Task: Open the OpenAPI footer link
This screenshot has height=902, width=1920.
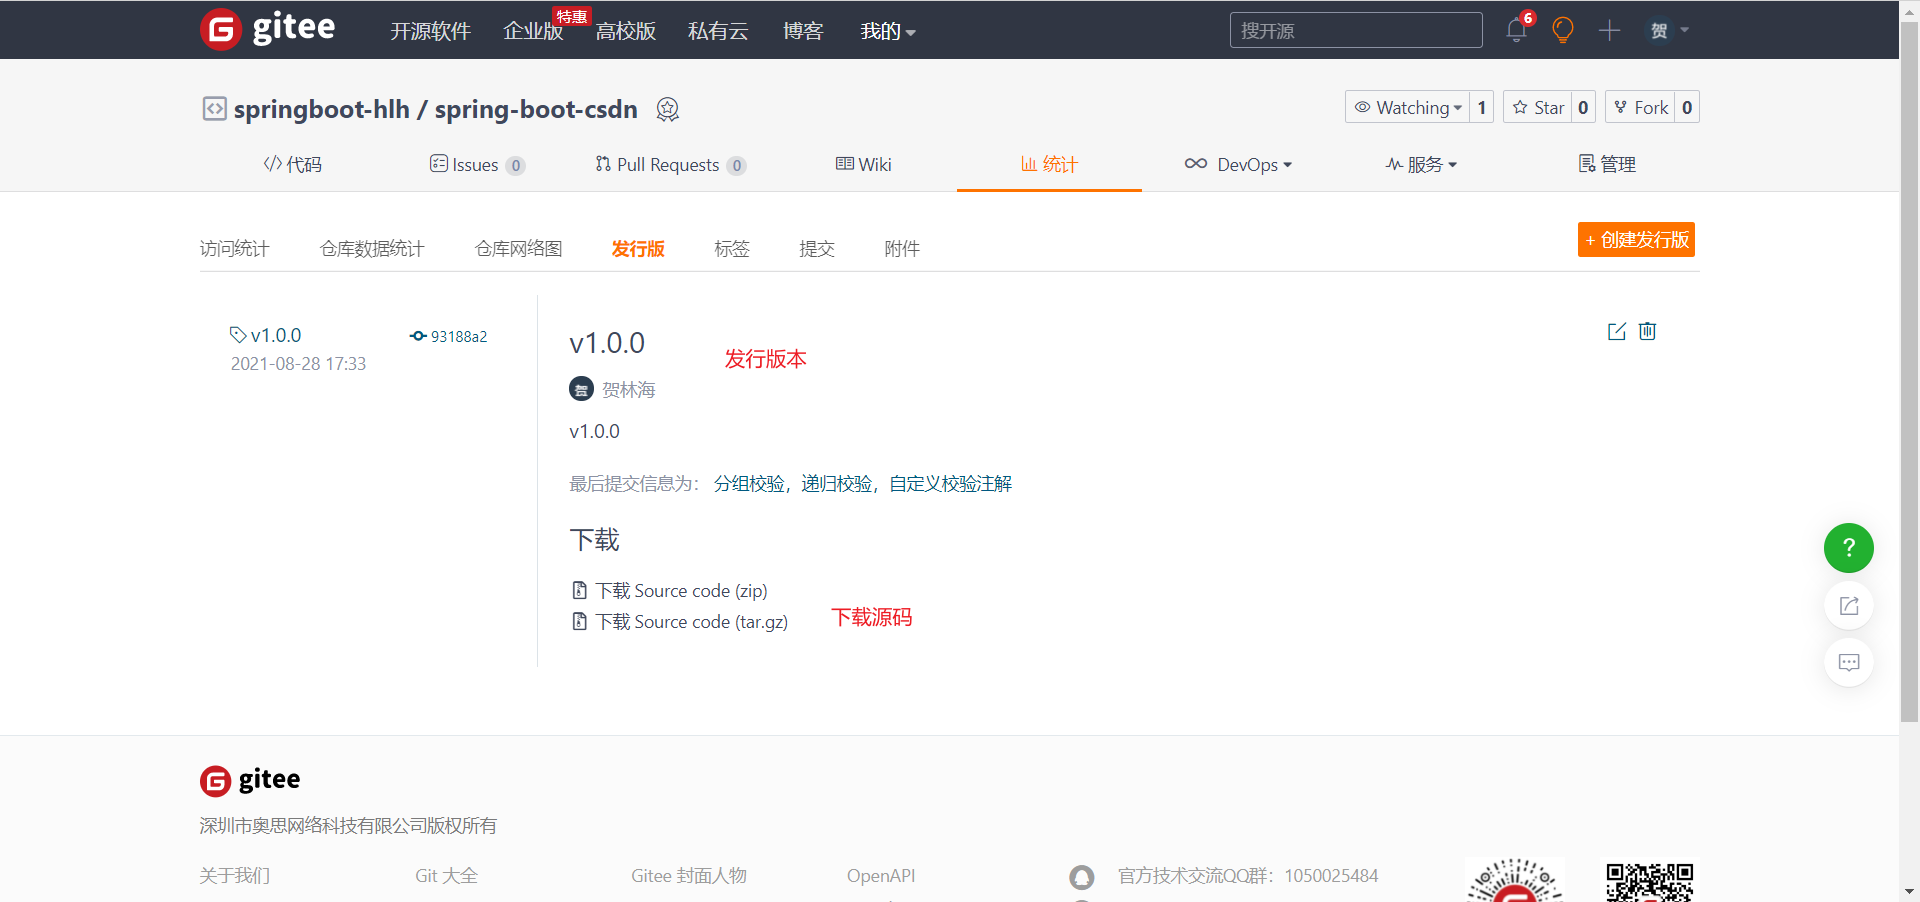Action: [881, 875]
